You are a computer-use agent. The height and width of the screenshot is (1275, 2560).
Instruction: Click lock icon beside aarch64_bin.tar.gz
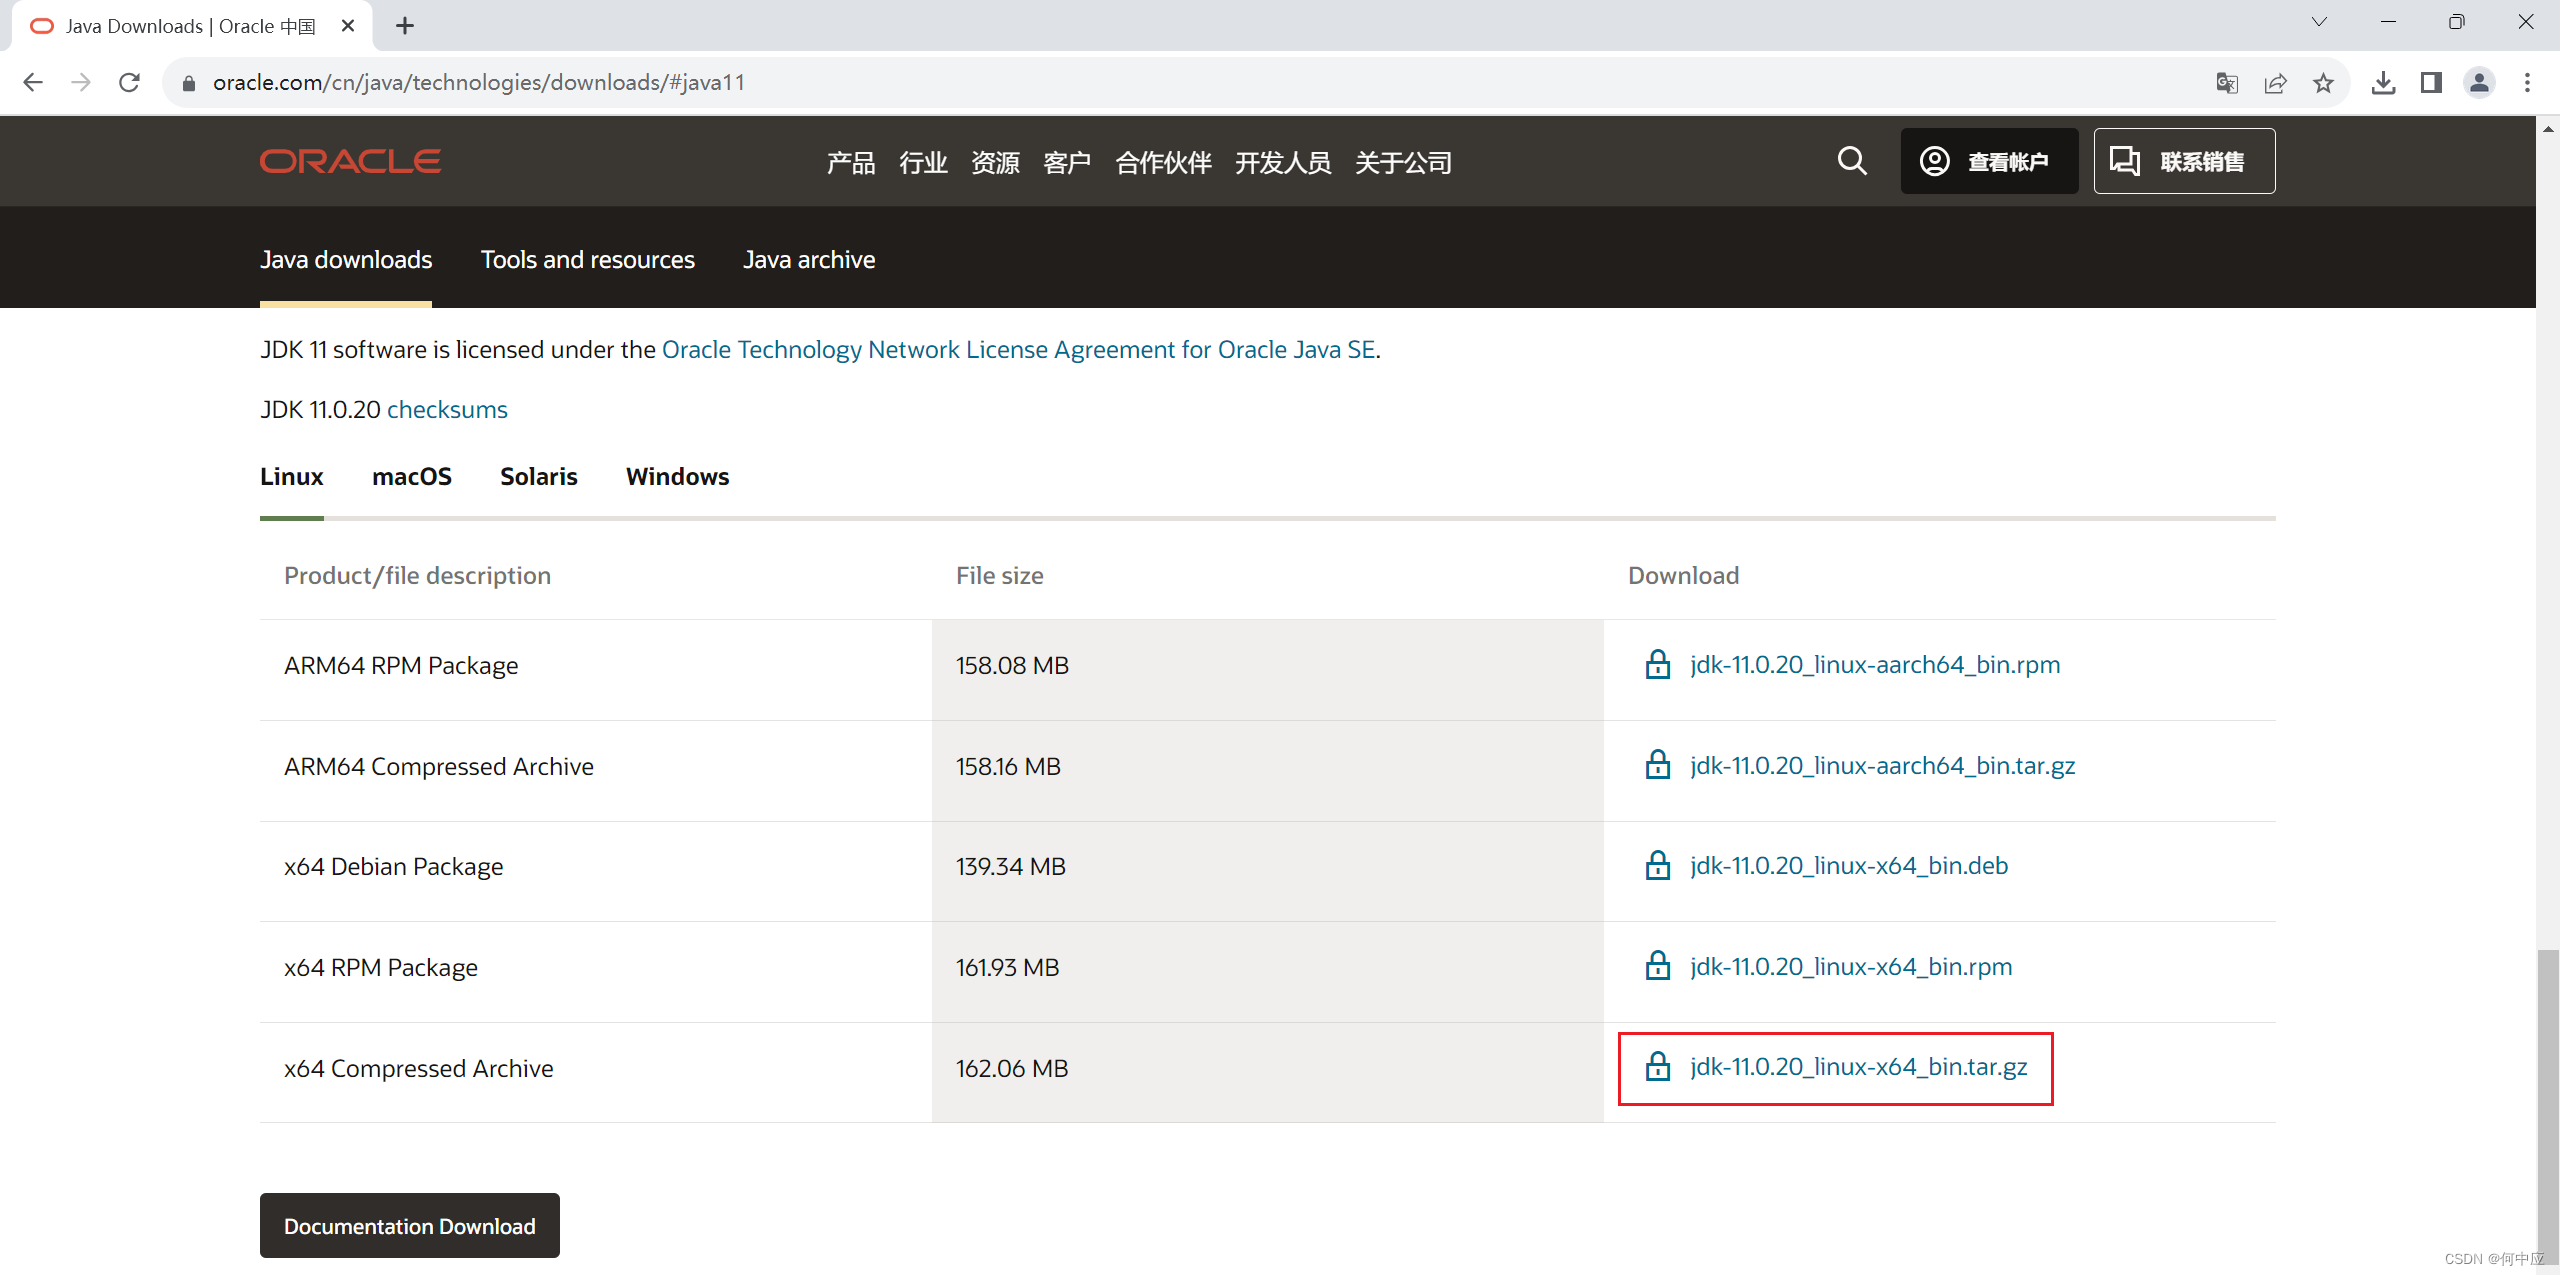1657,765
